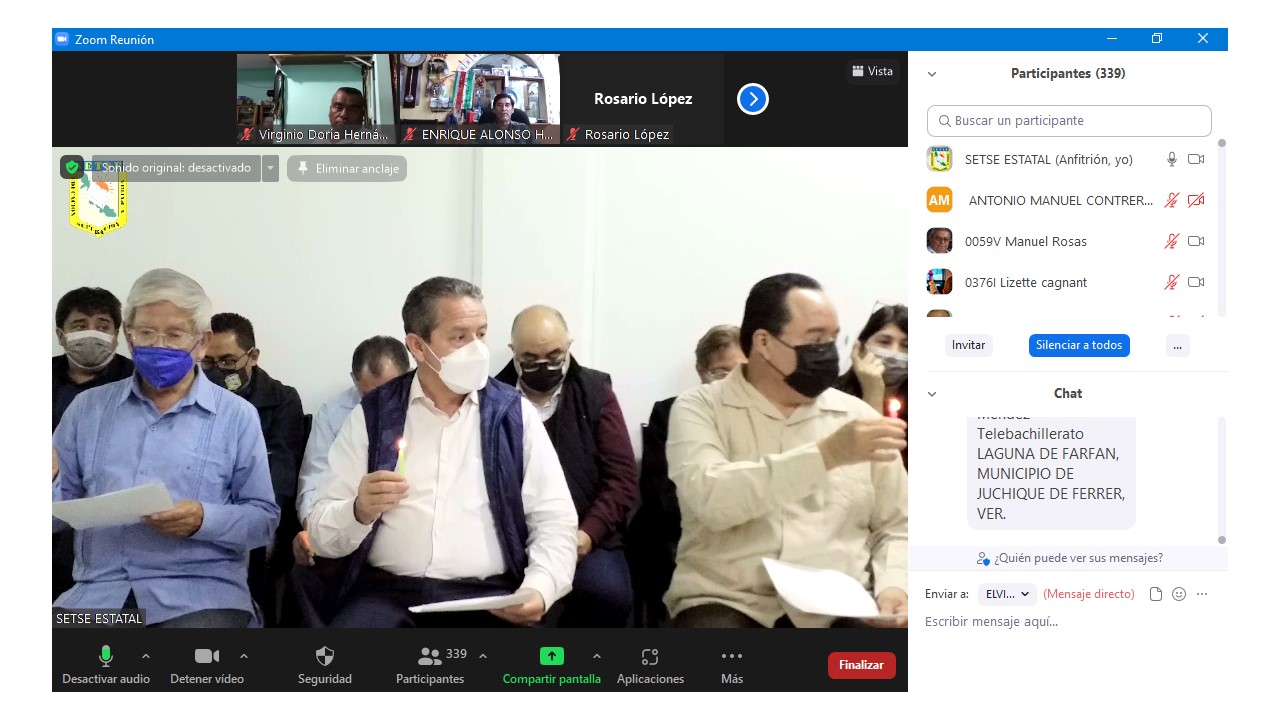Click 0059V Manuel Rosas camera icon
This screenshot has width=1280, height=720.
point(1196,241)
